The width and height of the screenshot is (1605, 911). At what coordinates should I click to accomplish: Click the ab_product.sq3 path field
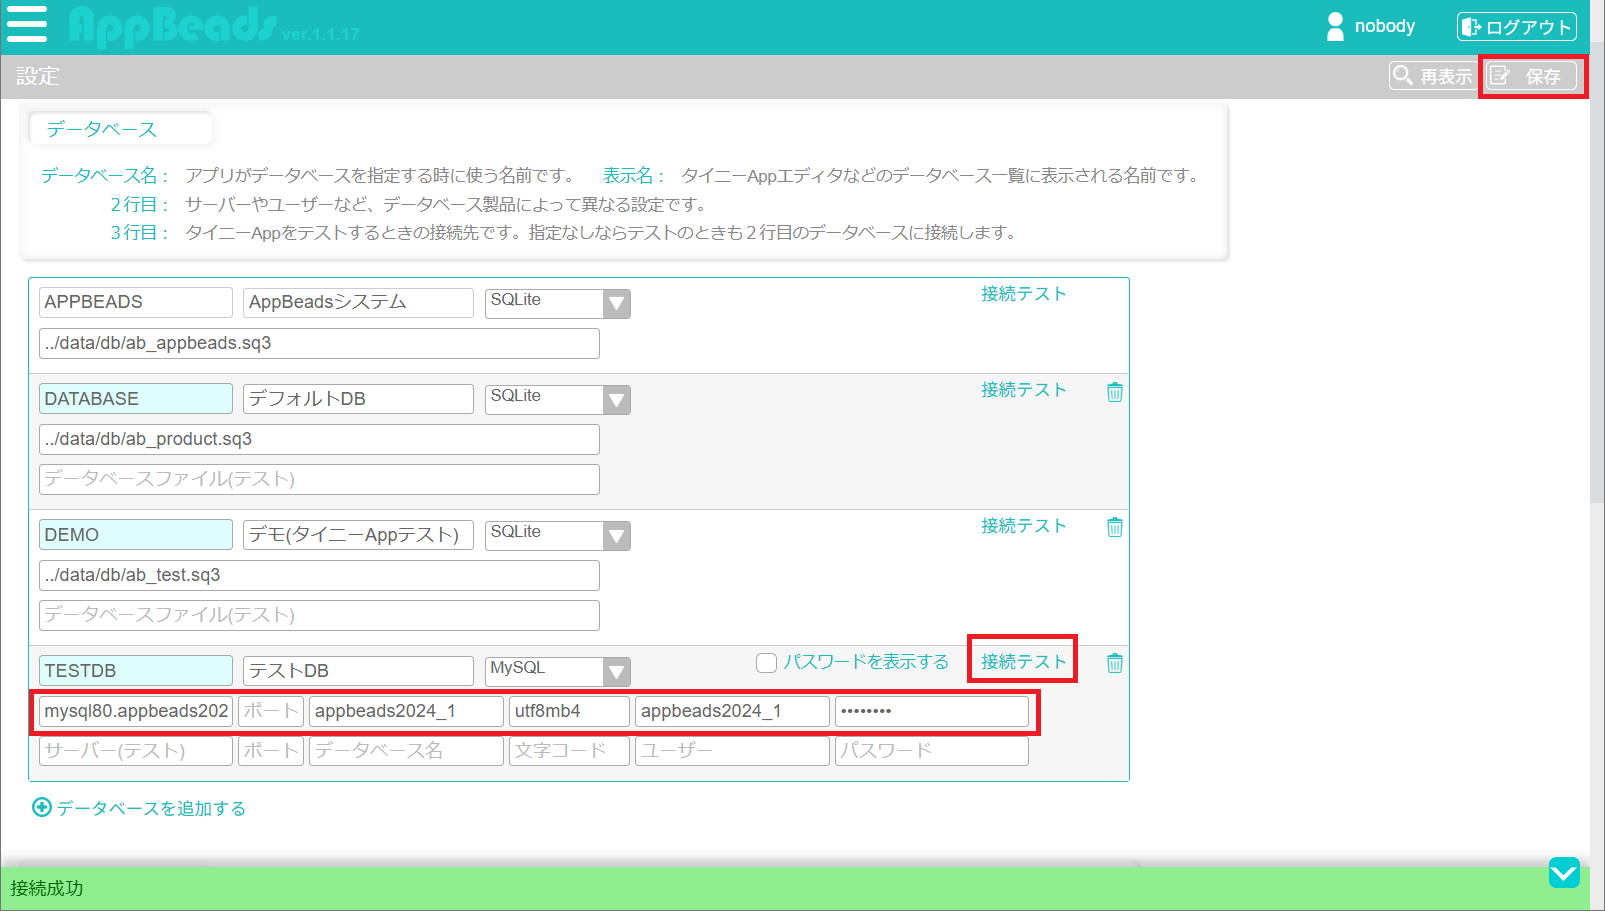point(319,439)
